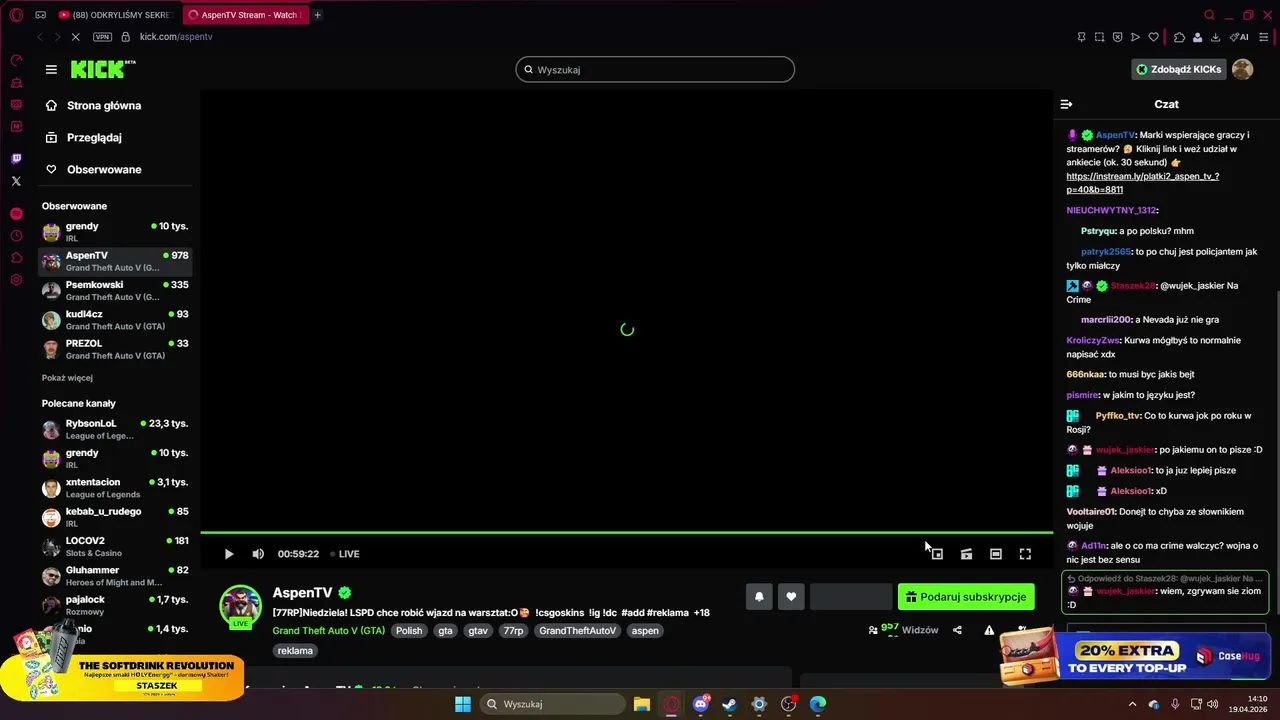Toggle the Opera VPN badge
The width and height of the screenshot is (1280, 720).
tap(102, 36)
